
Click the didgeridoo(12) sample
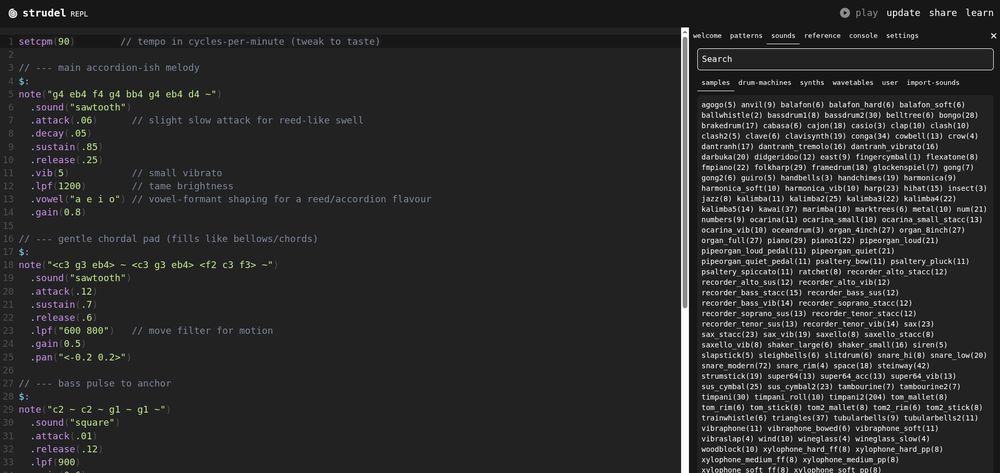(x=784, y=157)
